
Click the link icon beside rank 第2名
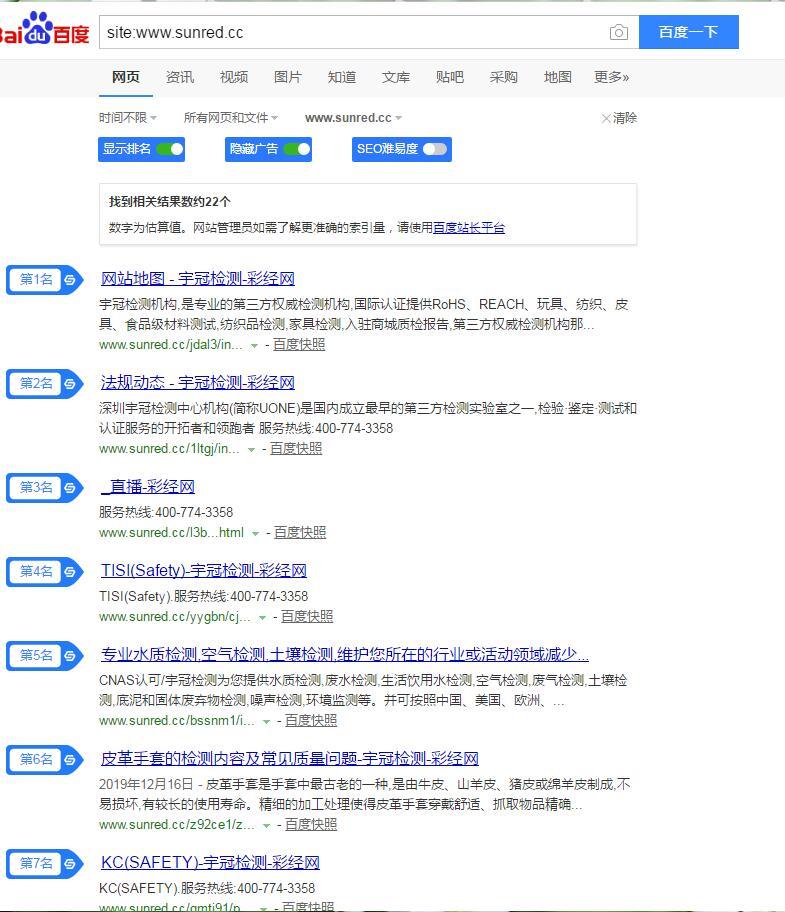coord(70,384)
